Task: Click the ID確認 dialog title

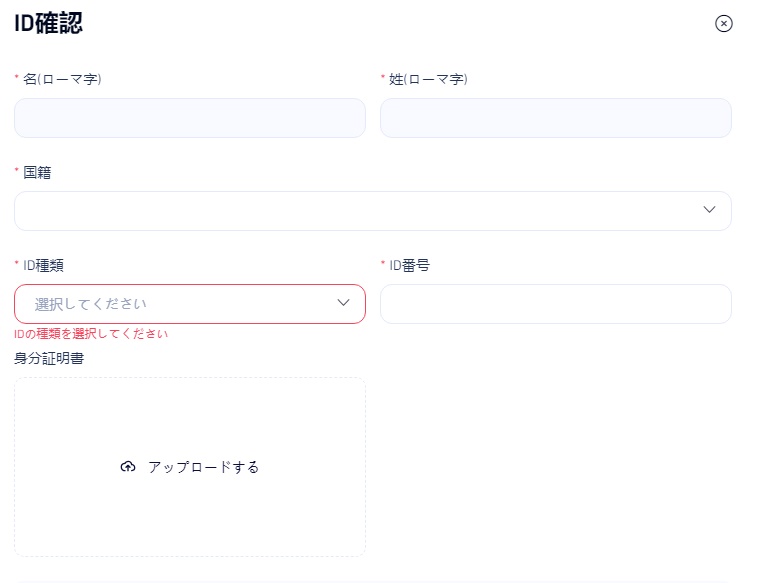Action: point(48,24)
